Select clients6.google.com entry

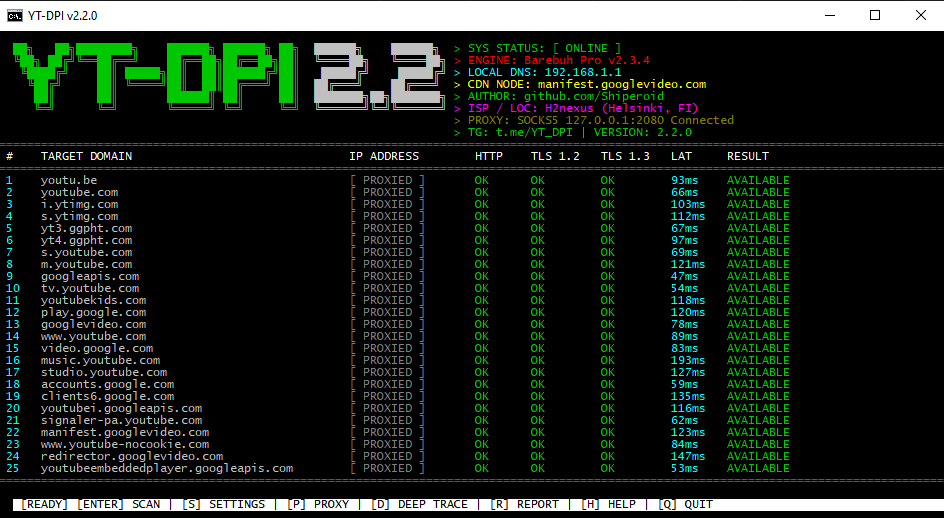(108, 396)
